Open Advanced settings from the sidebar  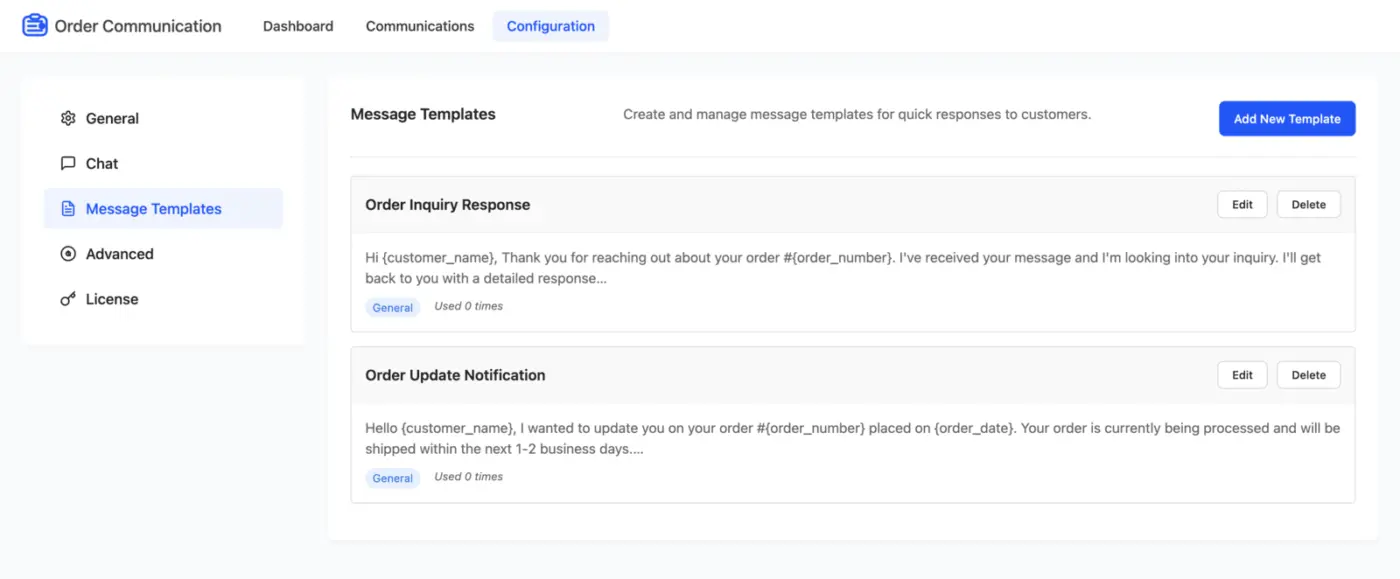pyautogui.click(x=120, y=253)
